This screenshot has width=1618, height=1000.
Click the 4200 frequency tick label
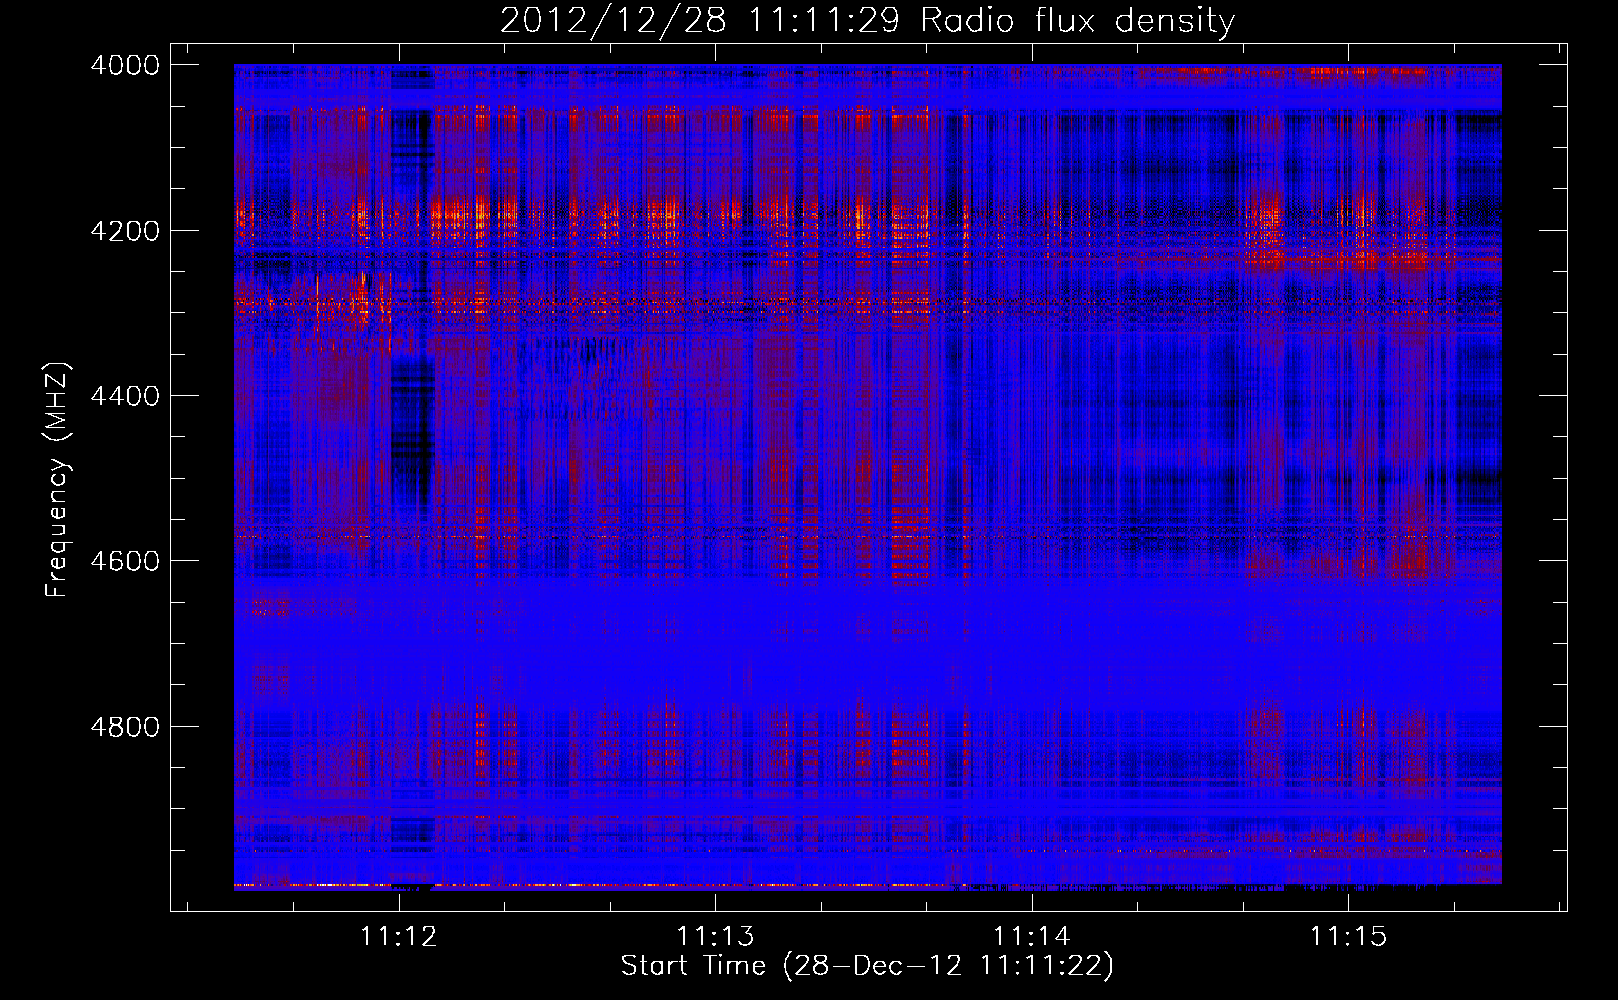coord(125,231)
